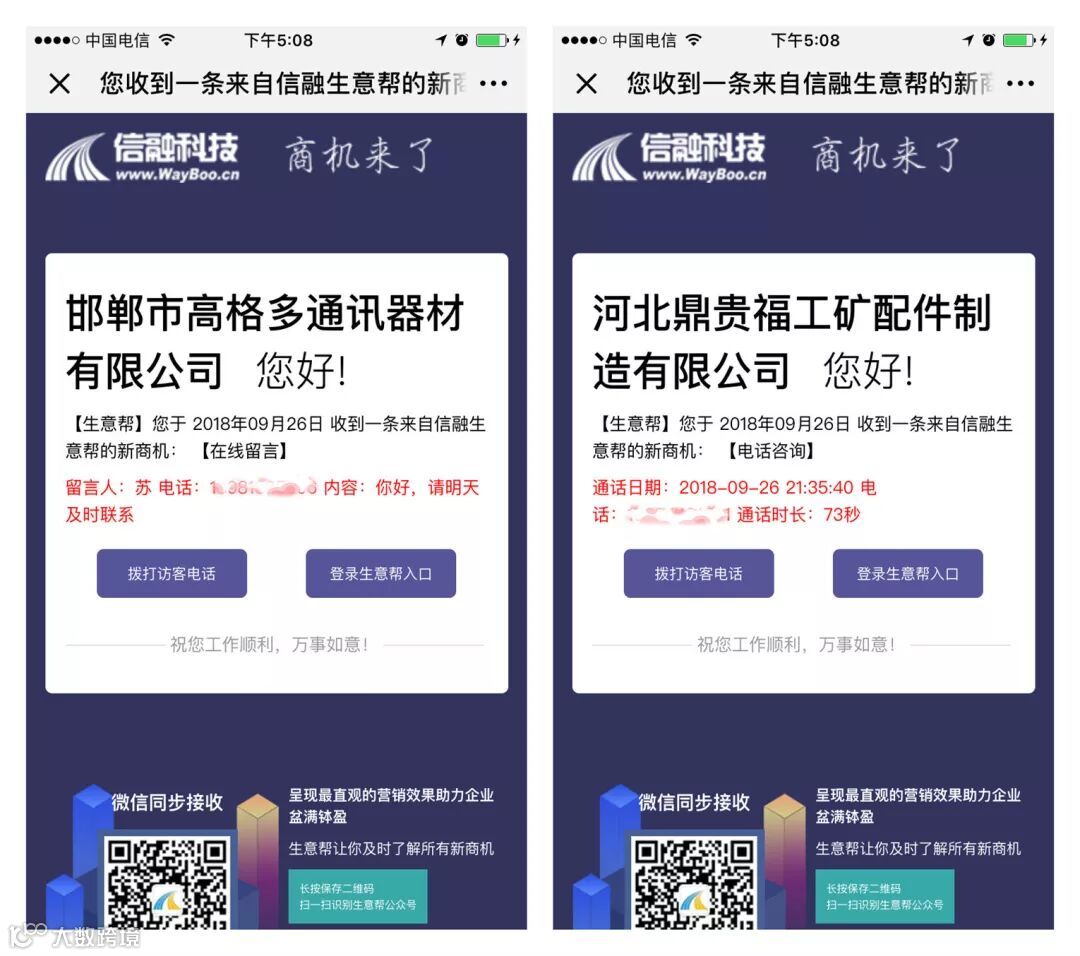This screenshot has height=956, width=1080.
Task: Tap the teal 长按保存二维码 banner on the right
Action: pos(885,897)
